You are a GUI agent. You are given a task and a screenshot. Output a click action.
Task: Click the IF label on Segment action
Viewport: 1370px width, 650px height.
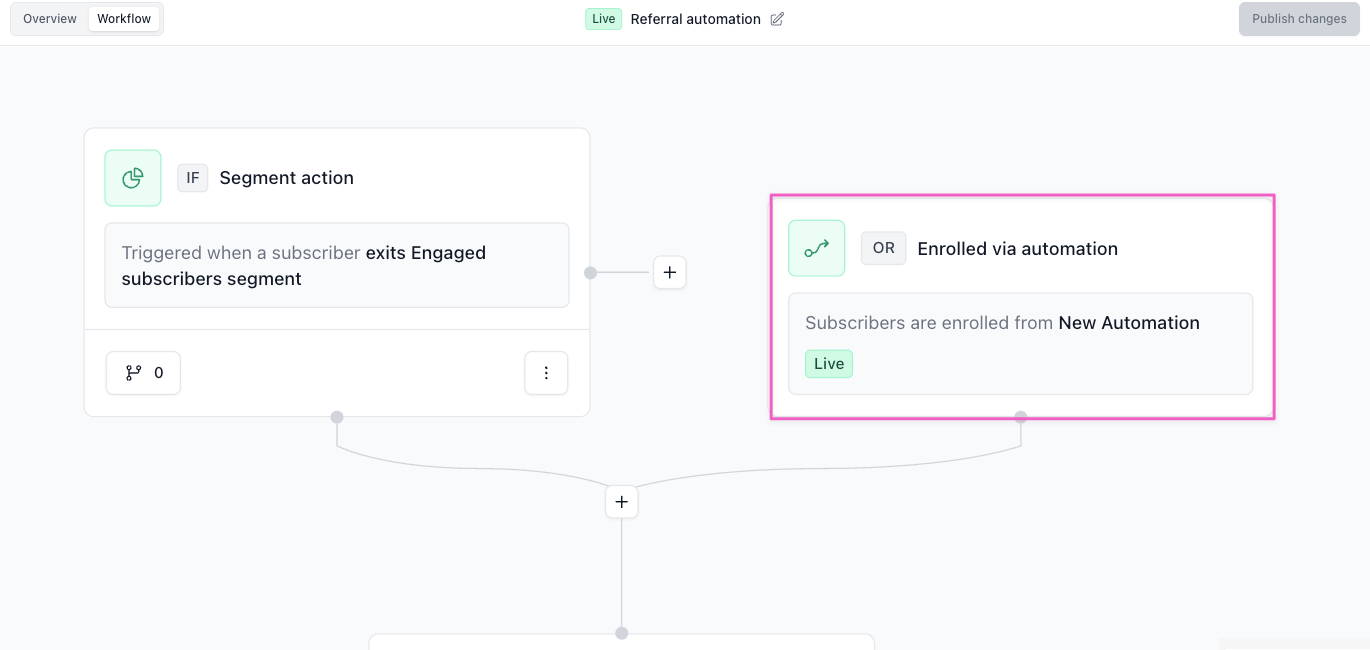[x=193, y=178]
